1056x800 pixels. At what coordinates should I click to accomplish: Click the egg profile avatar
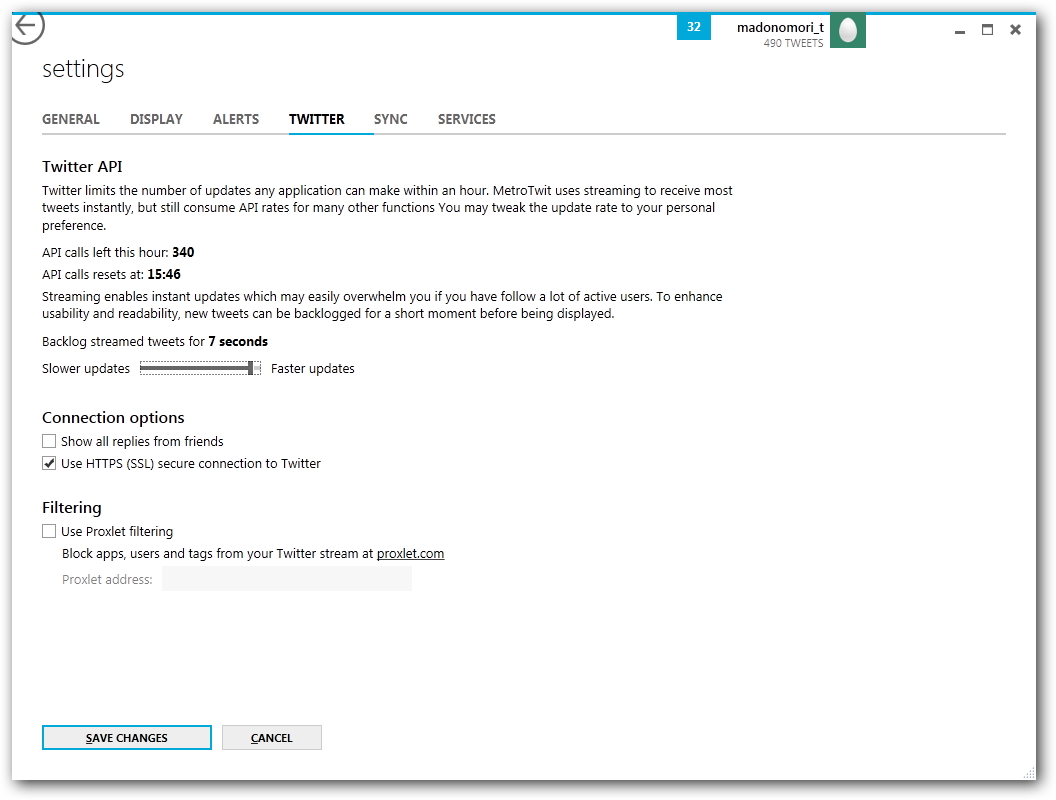[x=847, y=31]
